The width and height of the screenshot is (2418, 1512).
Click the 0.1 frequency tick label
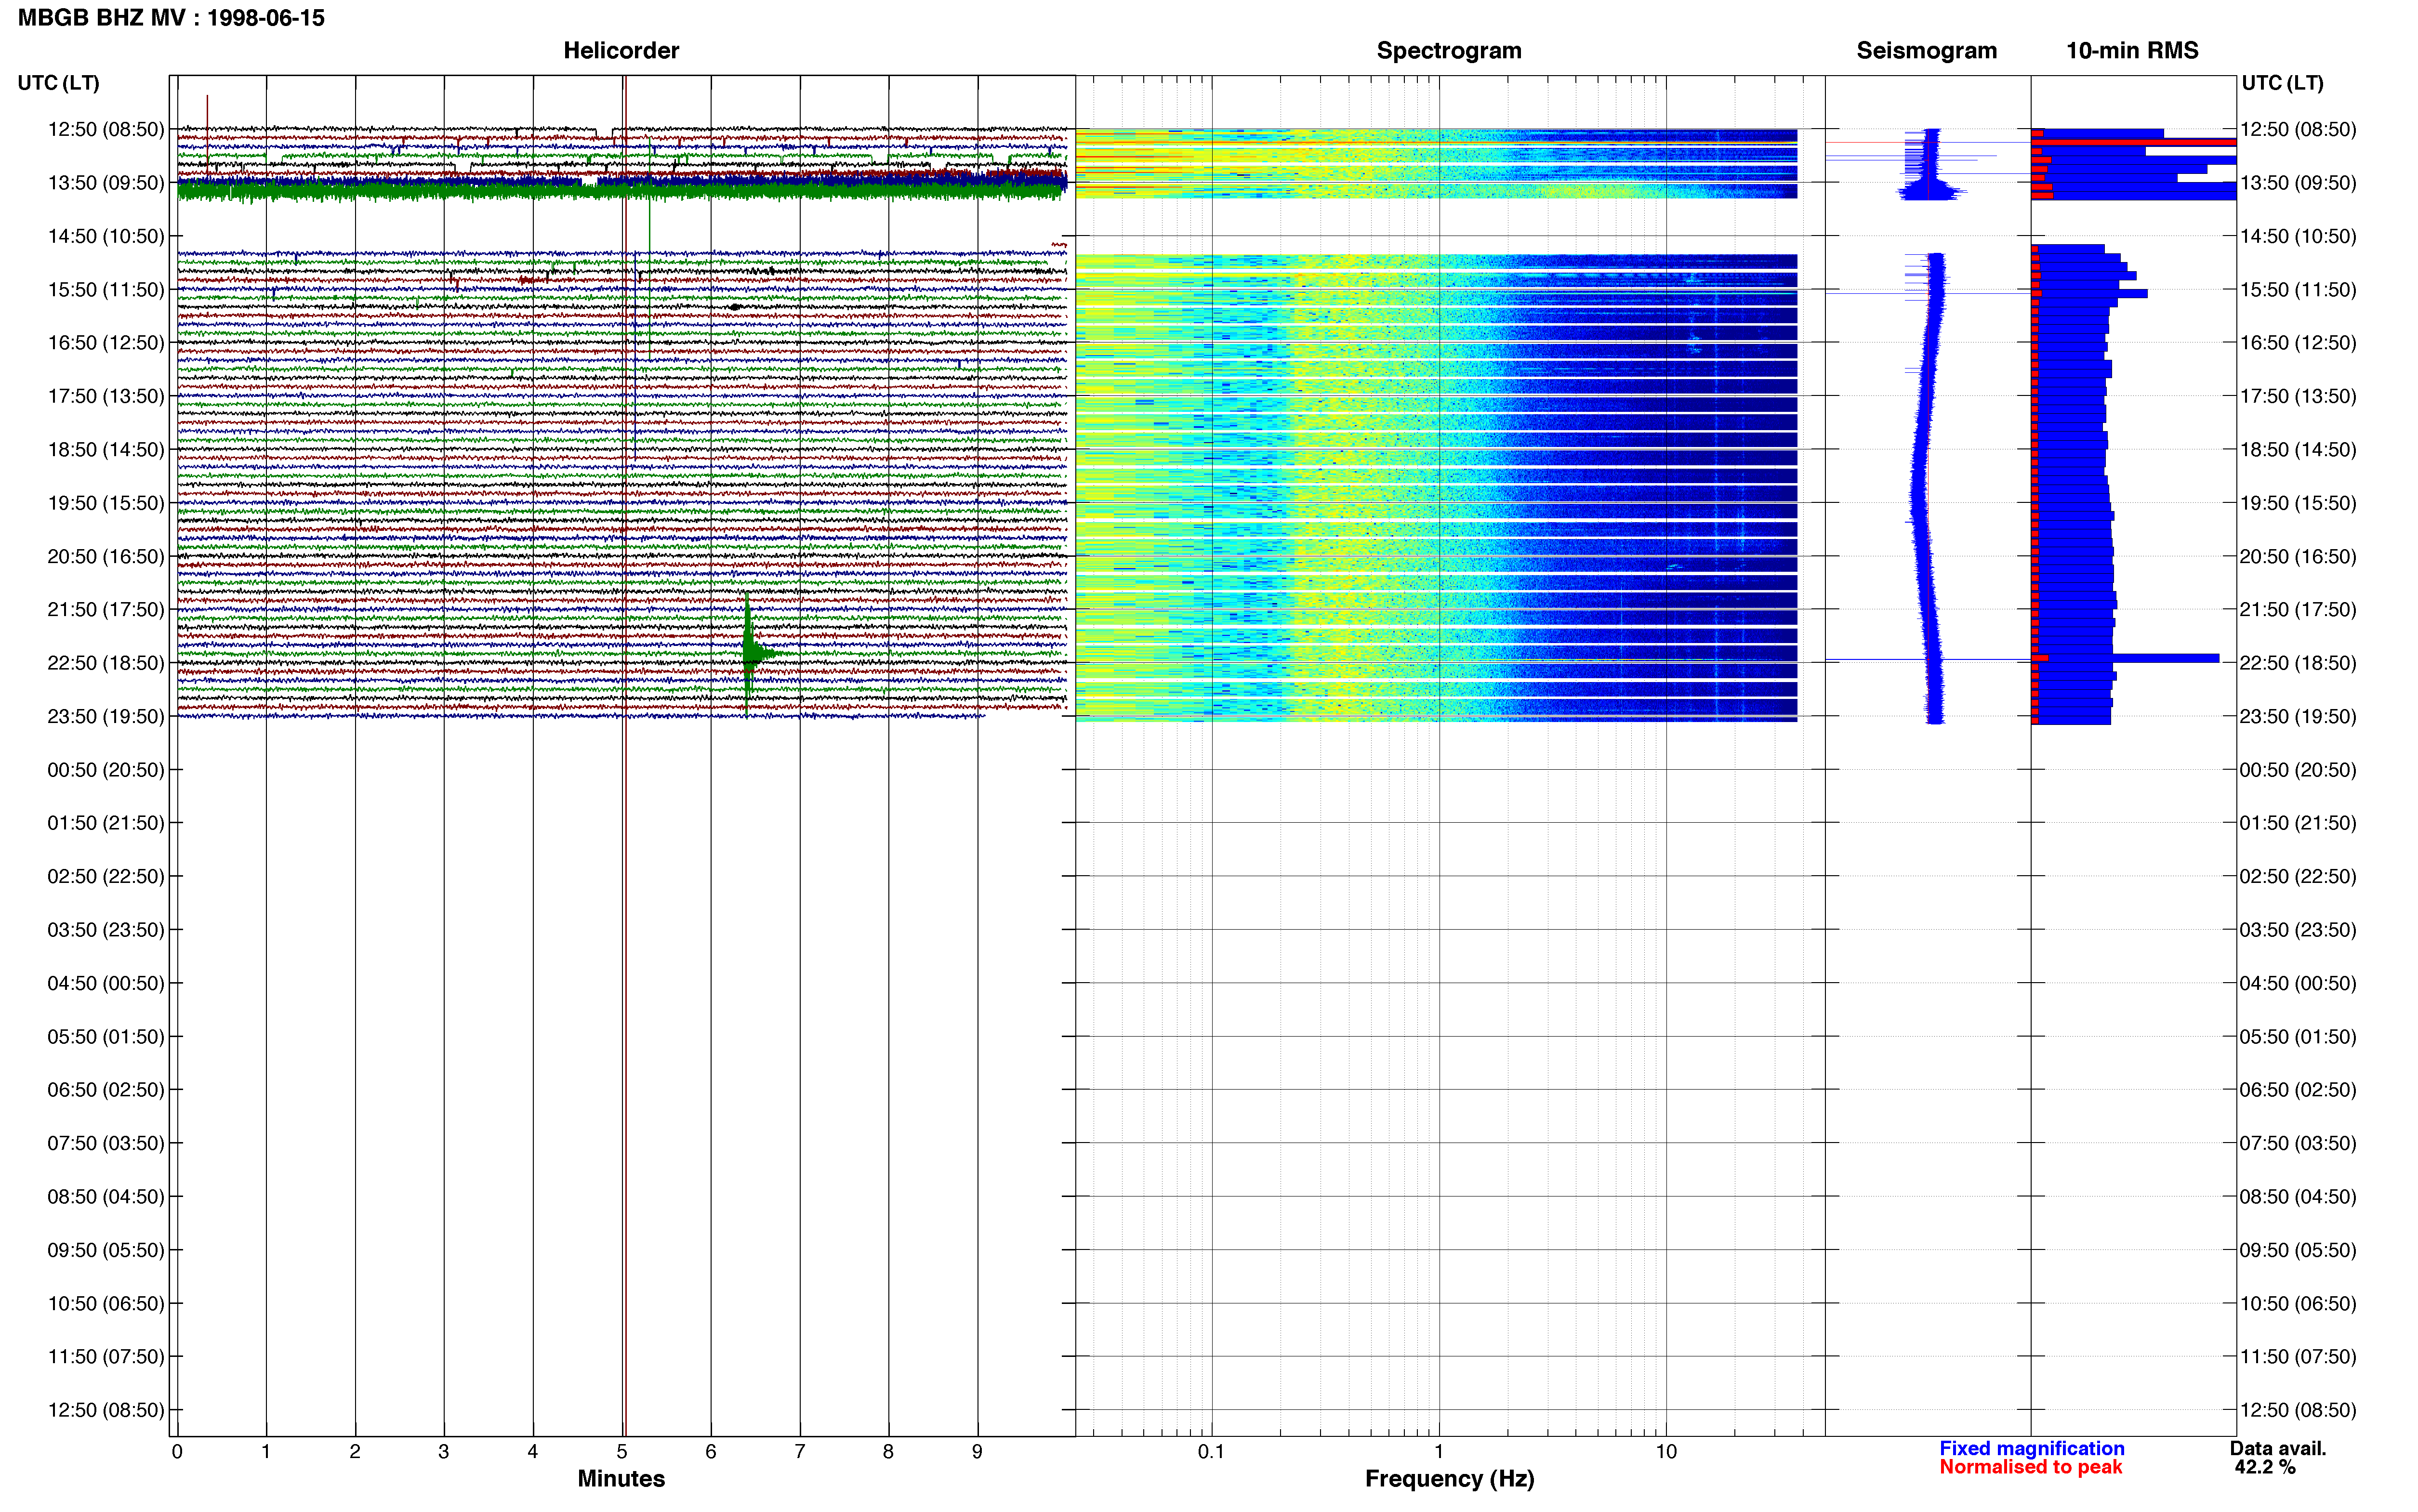coord(1211,1451)
